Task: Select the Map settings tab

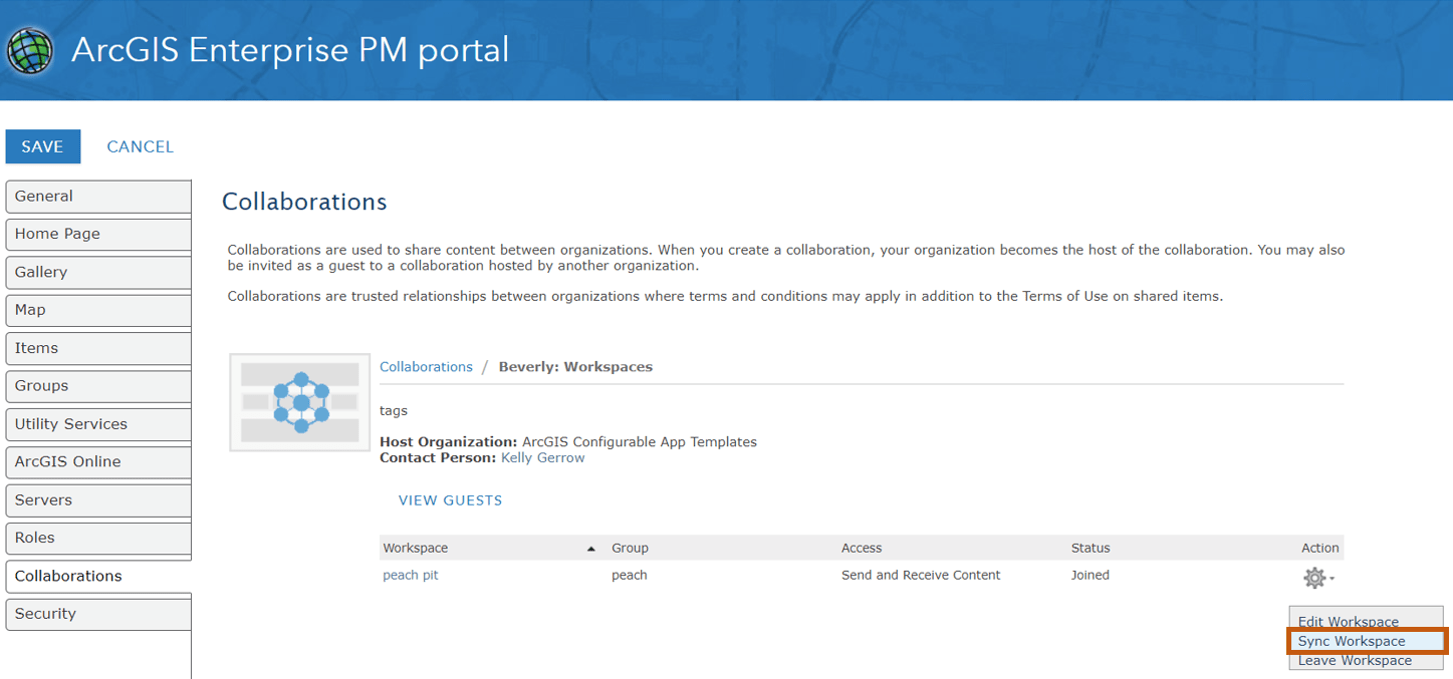Action: click(x=98, y=310)
